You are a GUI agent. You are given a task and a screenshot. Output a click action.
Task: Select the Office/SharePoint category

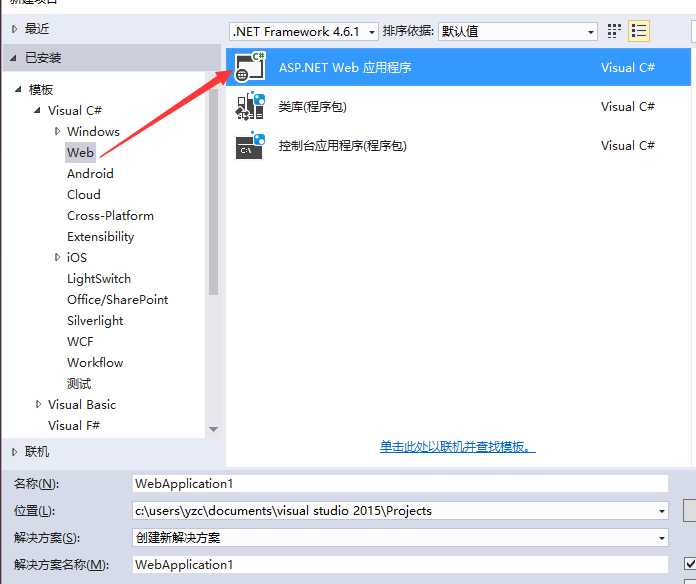[x=118, y=300]
